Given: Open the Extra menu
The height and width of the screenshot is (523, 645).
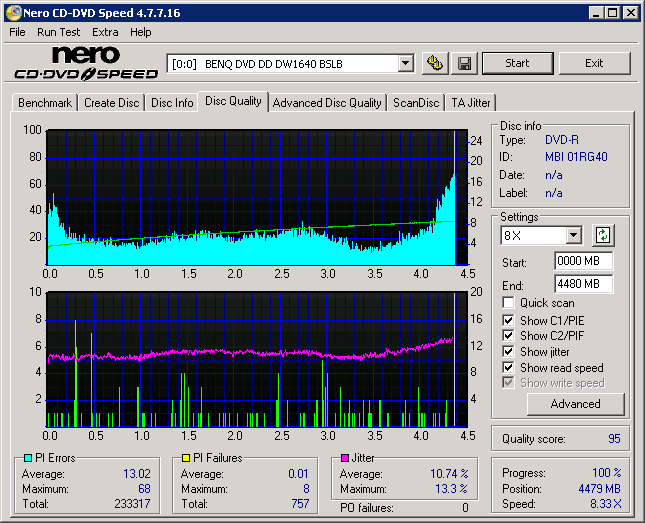Looking at the screenshot, I should coord(105,32).
